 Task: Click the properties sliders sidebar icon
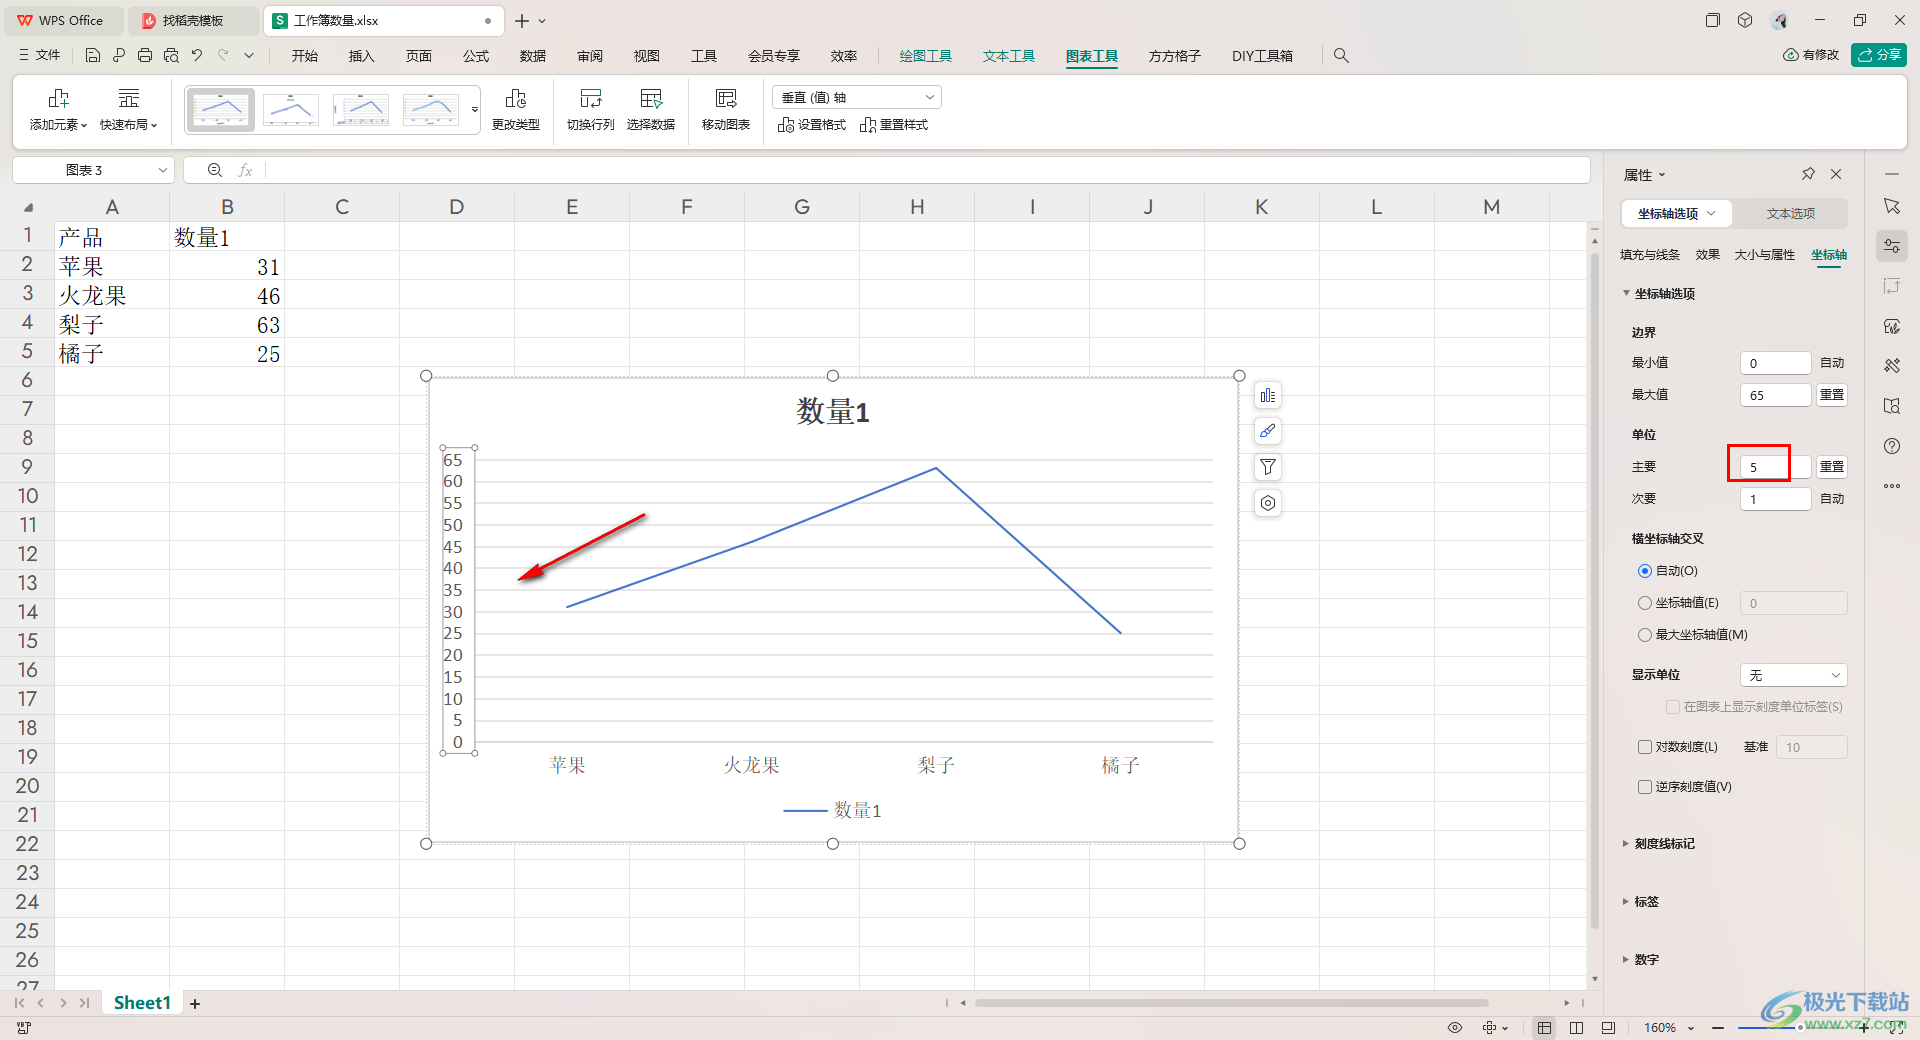1892,246
